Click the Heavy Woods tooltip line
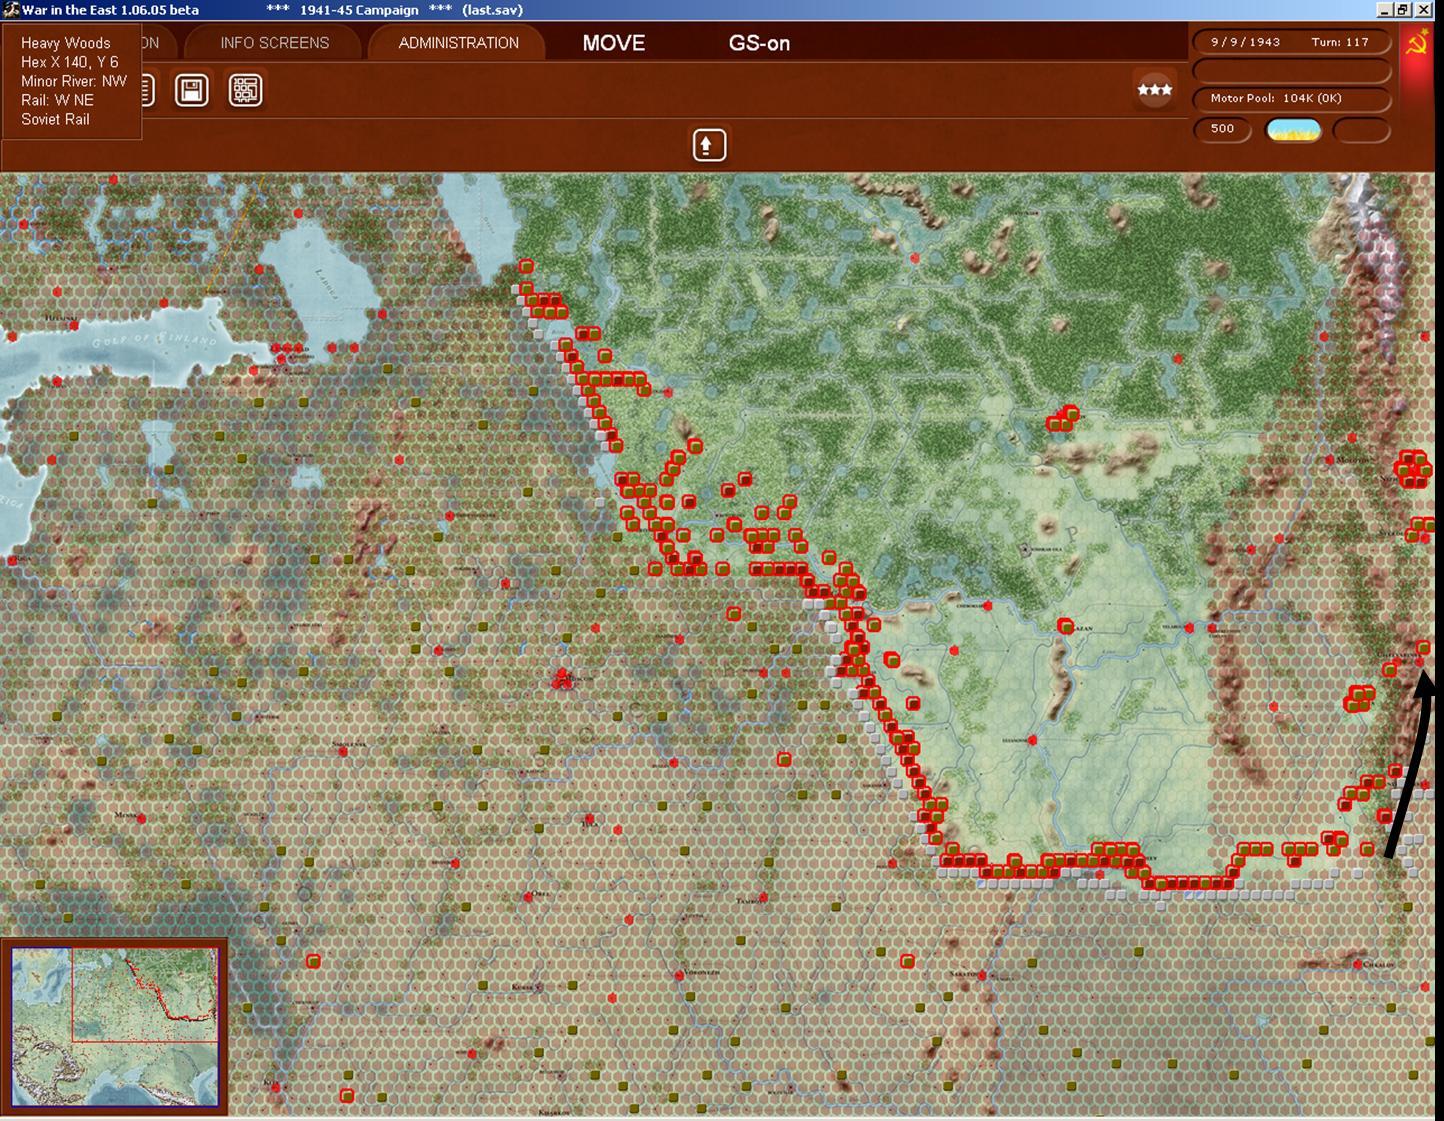 (x=66, y=43)
